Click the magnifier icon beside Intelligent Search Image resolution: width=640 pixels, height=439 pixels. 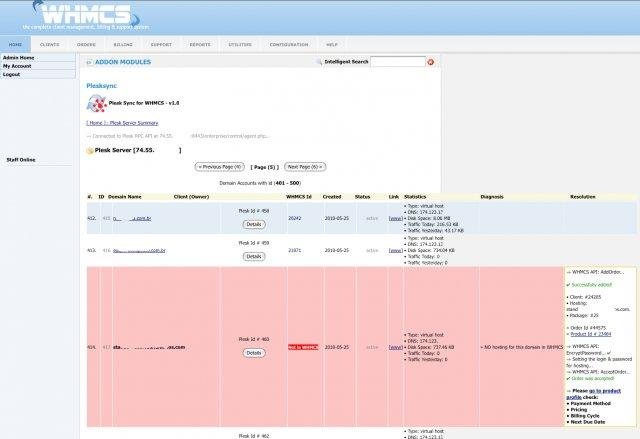click(319, 62)
